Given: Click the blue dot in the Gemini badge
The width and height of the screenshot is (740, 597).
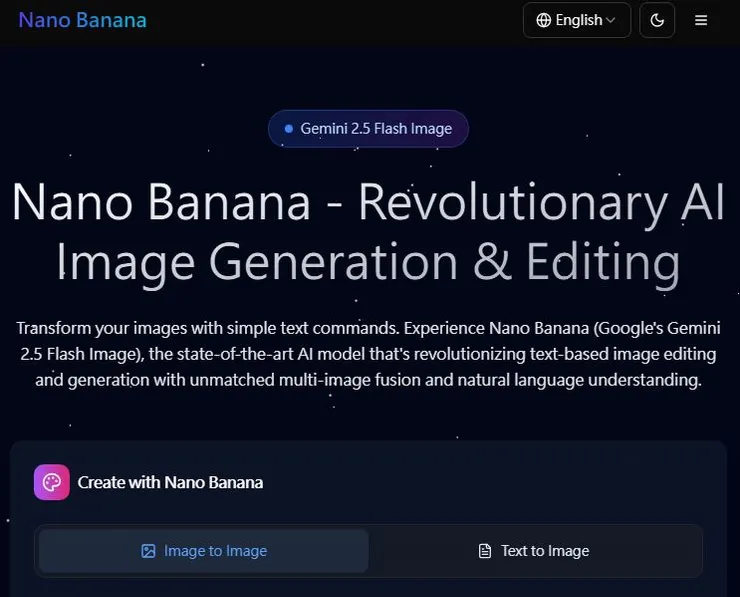Looking at the screenshot, I should pyautogui.click(x=289, y=129).
